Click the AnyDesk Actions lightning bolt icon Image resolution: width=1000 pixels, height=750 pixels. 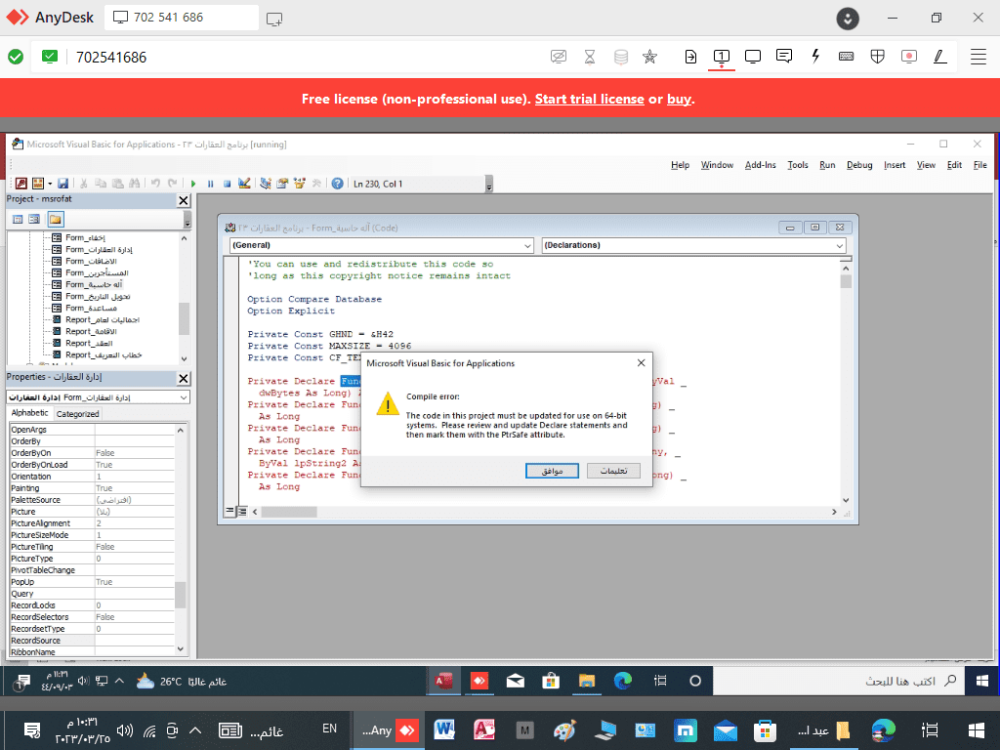point(815,57)
